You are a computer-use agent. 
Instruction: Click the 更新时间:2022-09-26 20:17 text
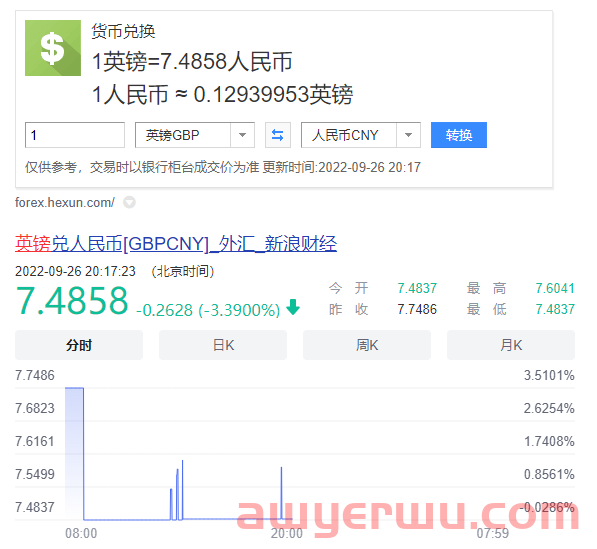[342, 167]
